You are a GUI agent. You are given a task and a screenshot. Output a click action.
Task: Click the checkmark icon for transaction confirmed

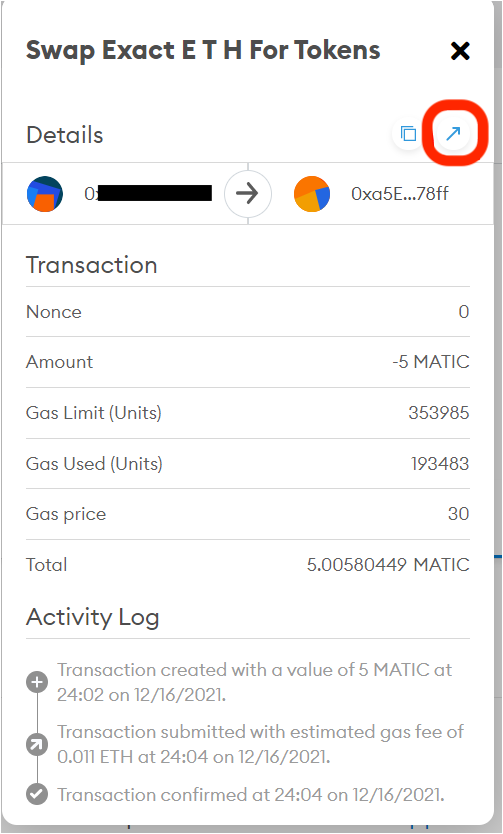click(x=37, y=795)
